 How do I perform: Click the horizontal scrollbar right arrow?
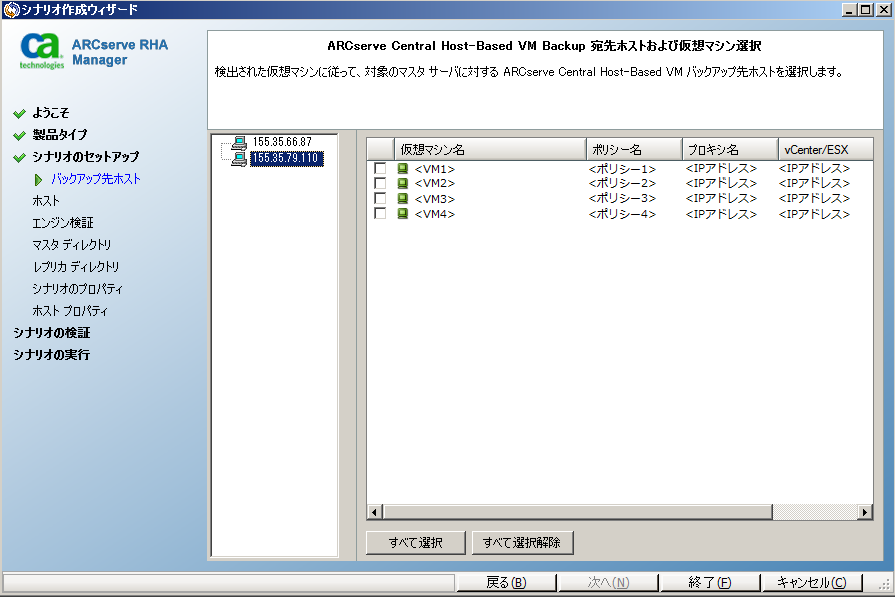pyautogui.click(x=865, y=512)
